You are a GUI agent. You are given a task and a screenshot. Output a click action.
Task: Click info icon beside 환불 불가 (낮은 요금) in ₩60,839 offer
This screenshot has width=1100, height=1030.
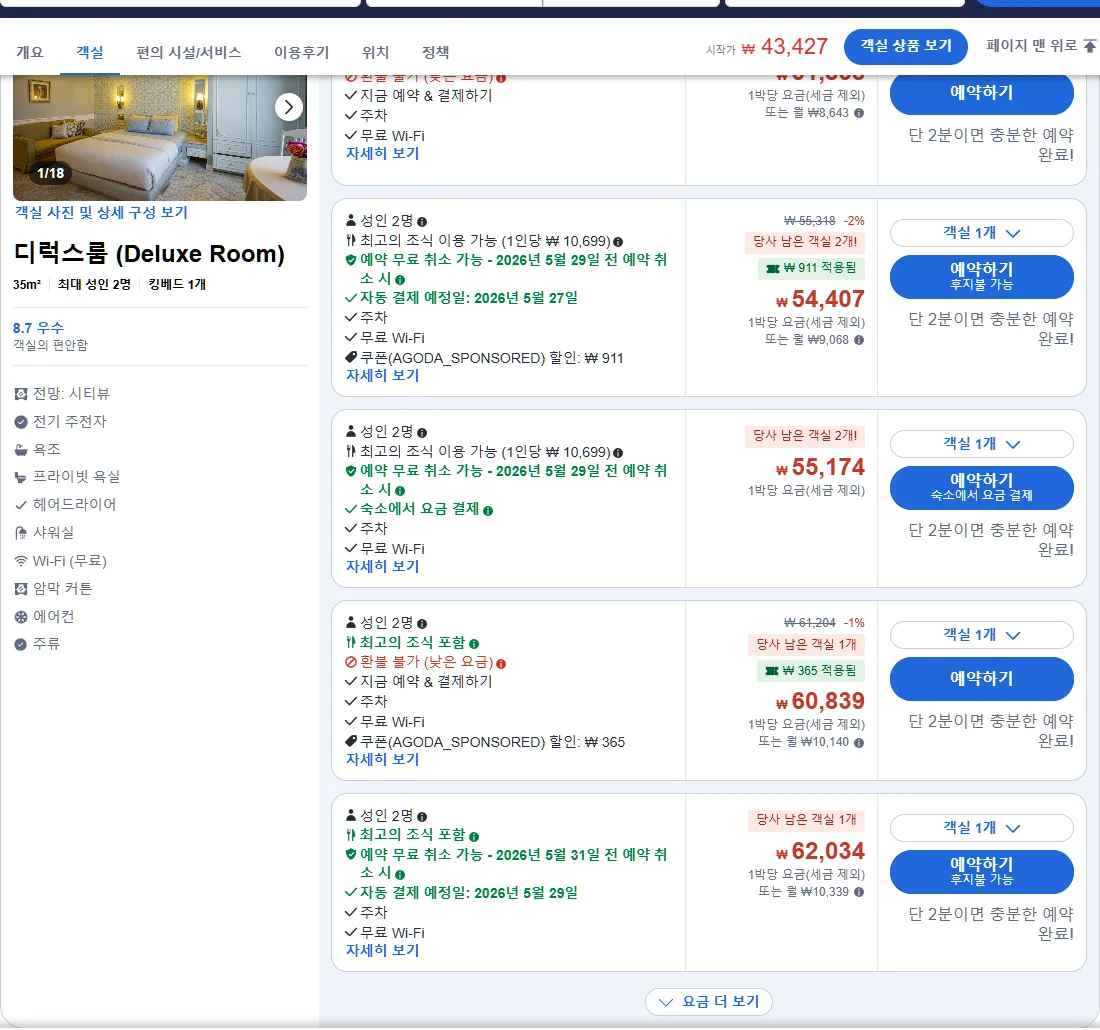501,663
